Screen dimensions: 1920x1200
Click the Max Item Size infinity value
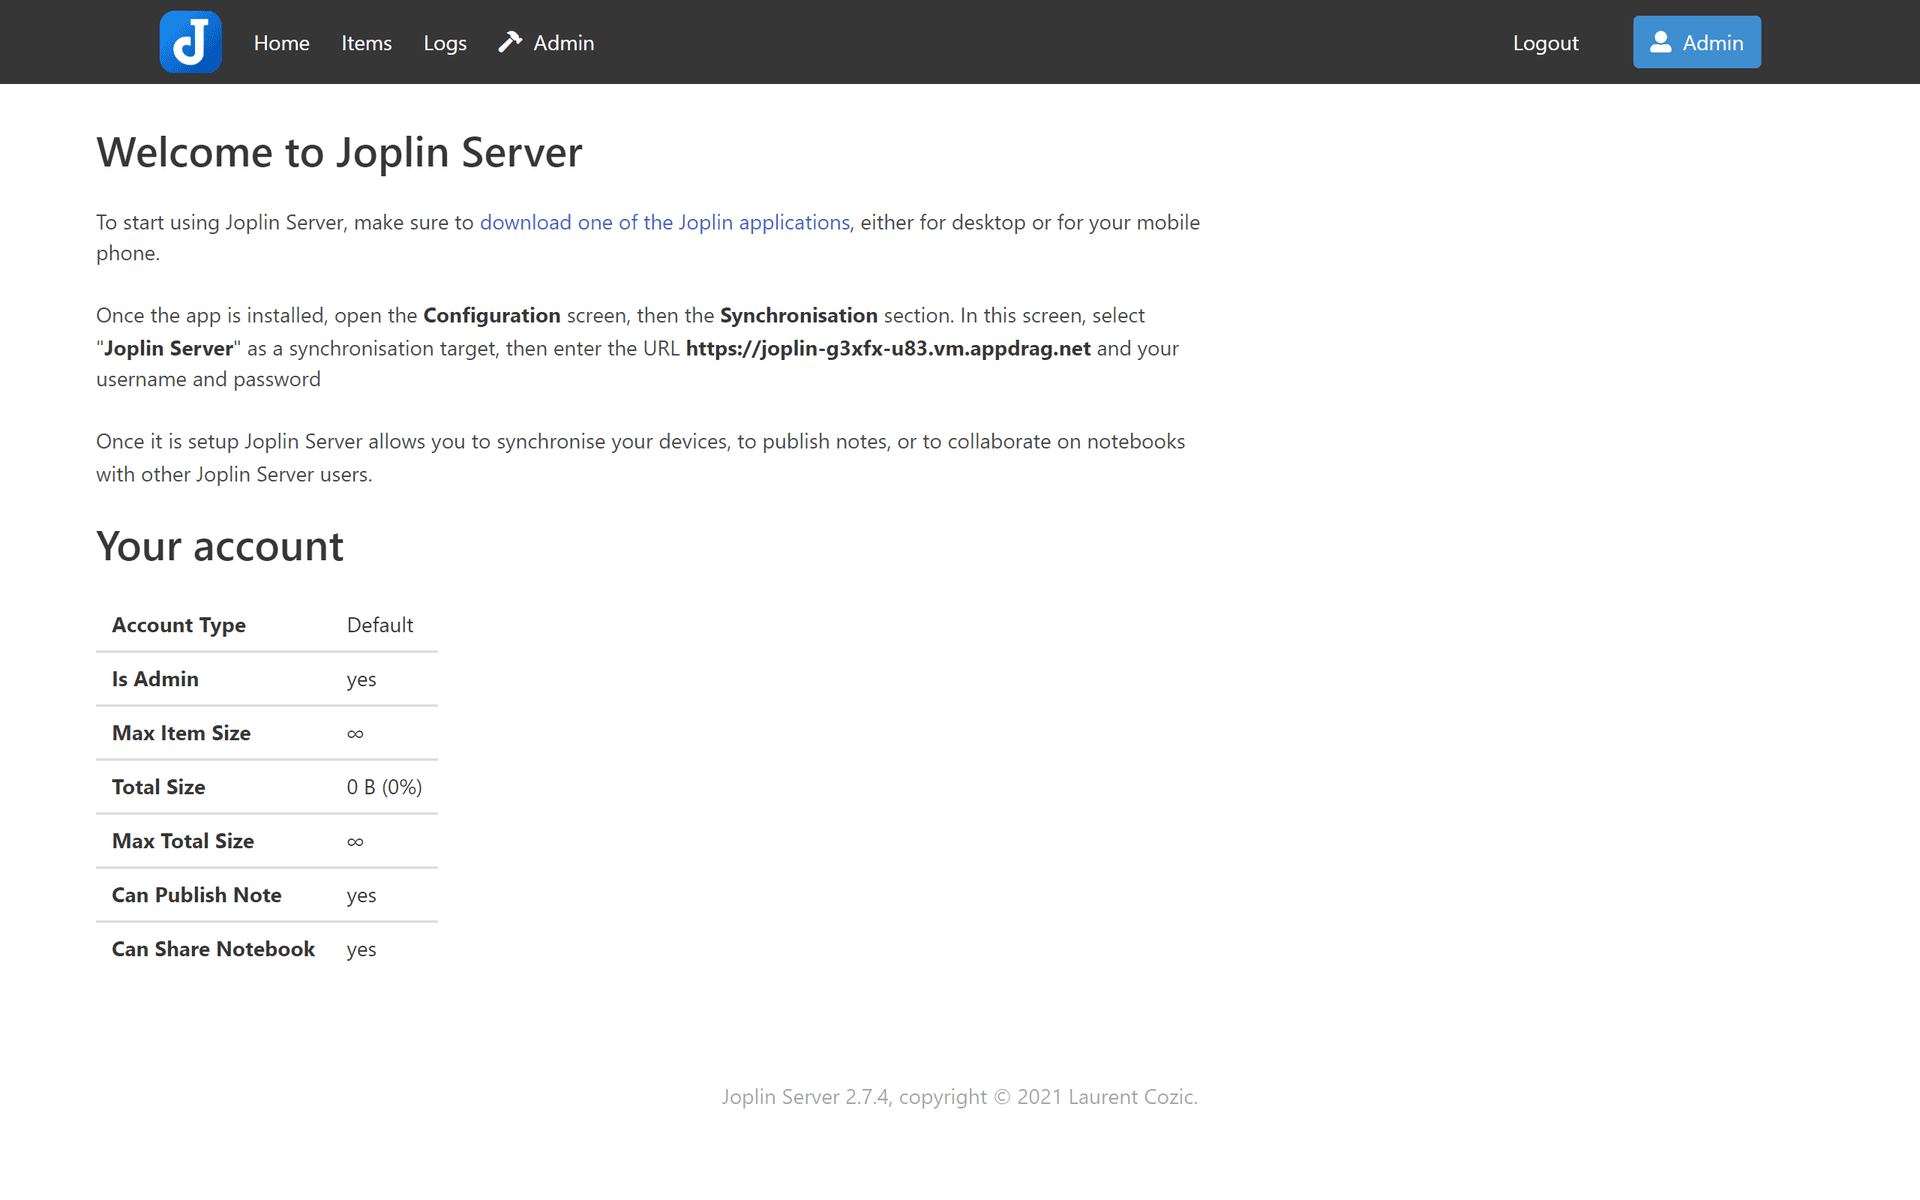[355, 733]
